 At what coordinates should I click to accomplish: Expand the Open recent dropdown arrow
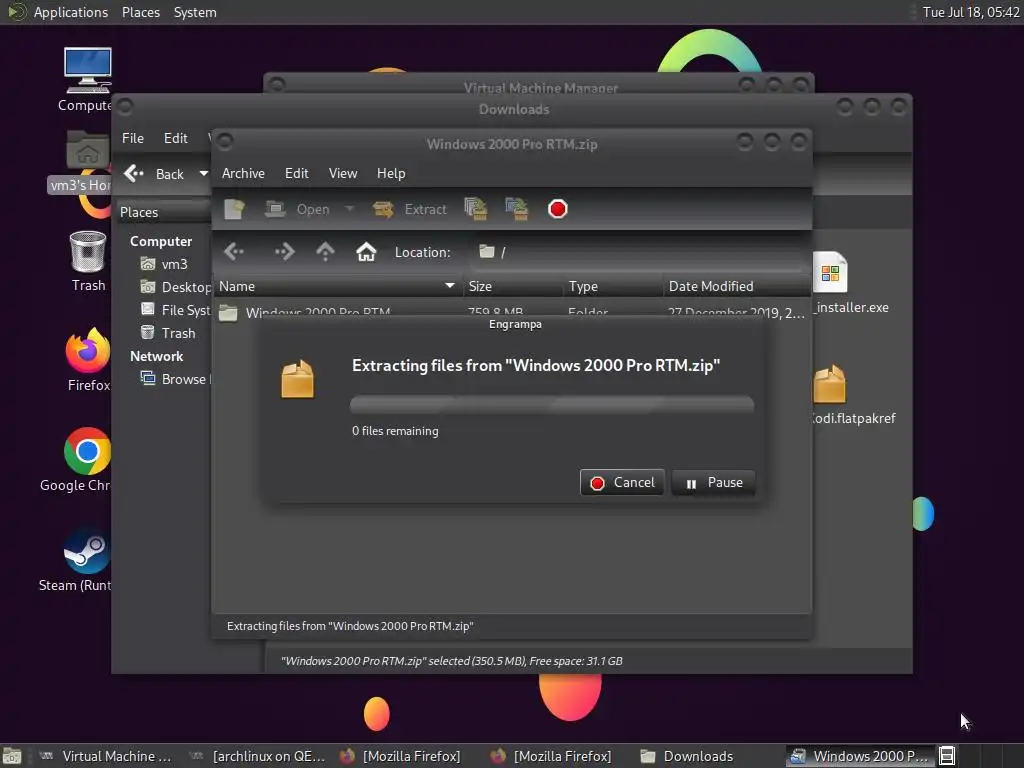click(349, 209)
